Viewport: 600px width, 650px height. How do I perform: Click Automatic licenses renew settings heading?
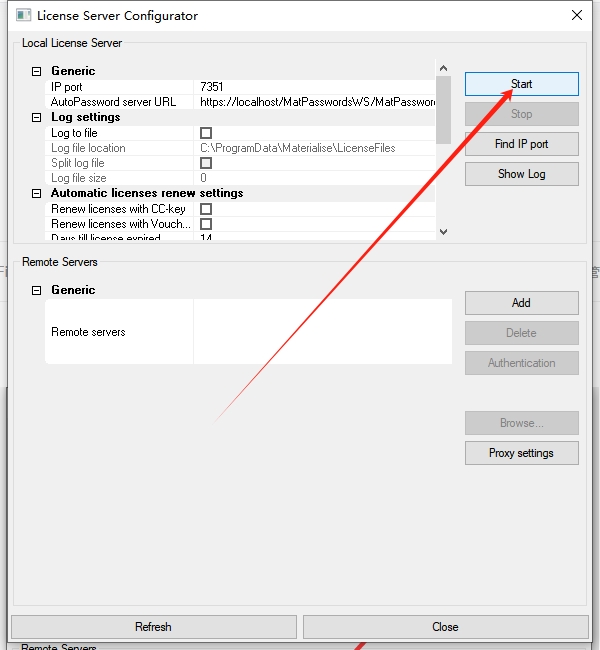(147, 193)
